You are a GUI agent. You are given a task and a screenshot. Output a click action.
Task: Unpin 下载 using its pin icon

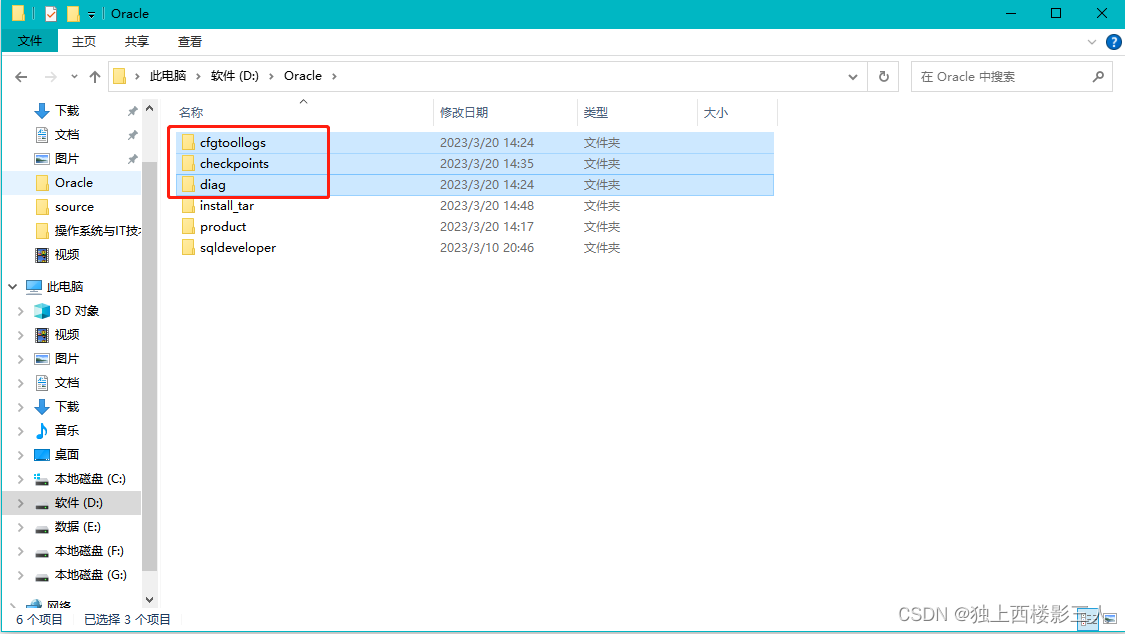(132, 111)
